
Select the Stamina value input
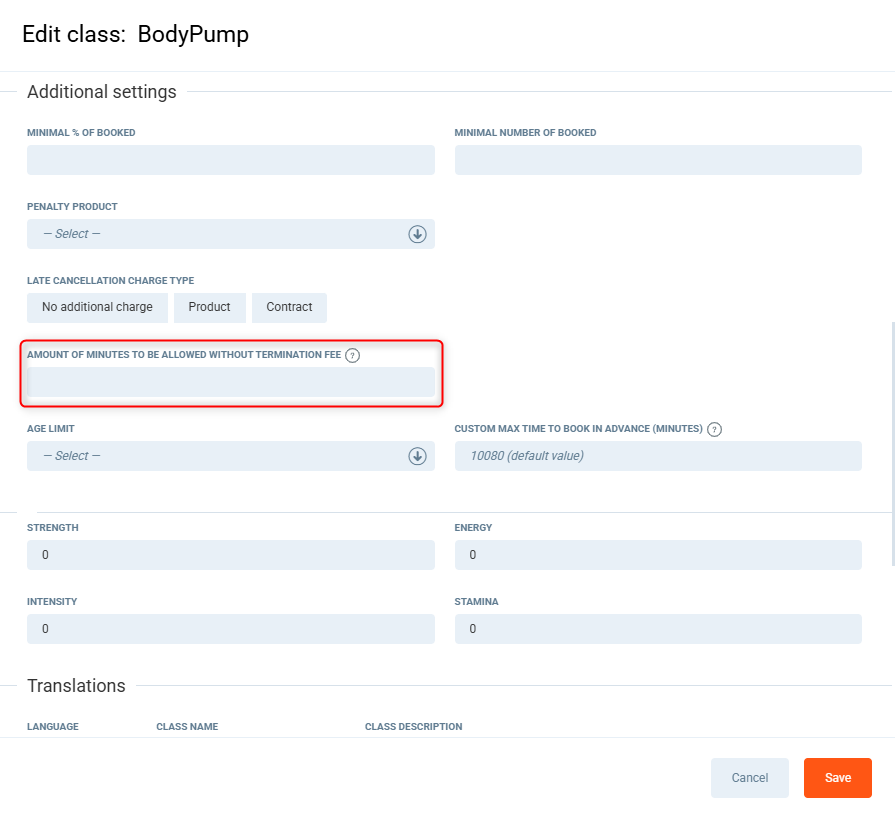tap(657, 629)
